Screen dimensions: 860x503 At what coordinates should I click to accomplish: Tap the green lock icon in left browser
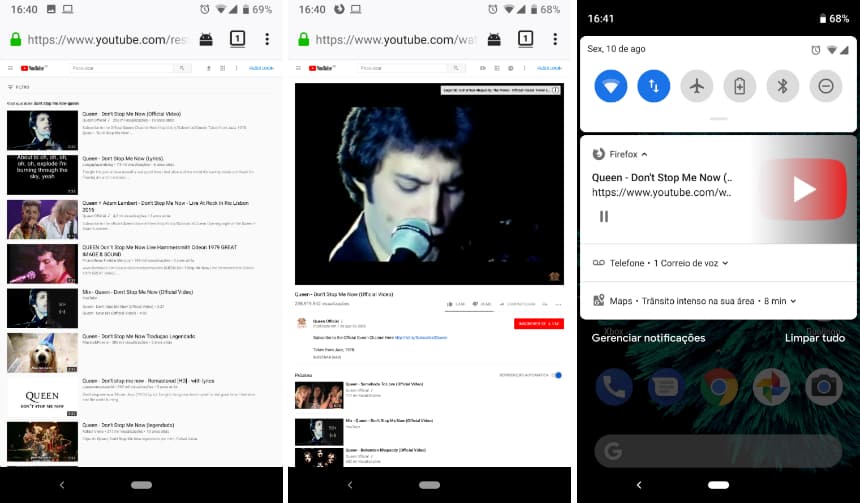pos(15,39)
